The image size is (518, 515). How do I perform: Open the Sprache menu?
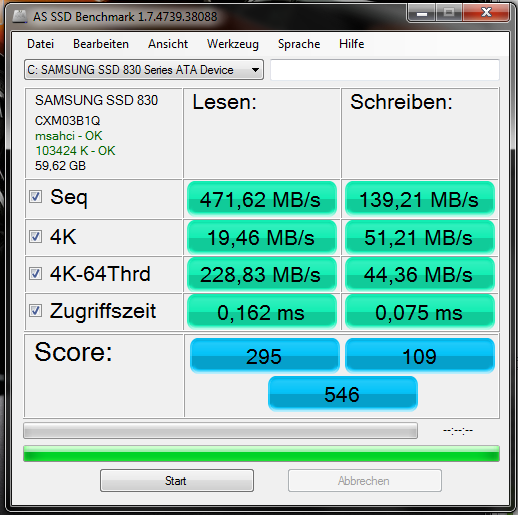coord(299,44)
